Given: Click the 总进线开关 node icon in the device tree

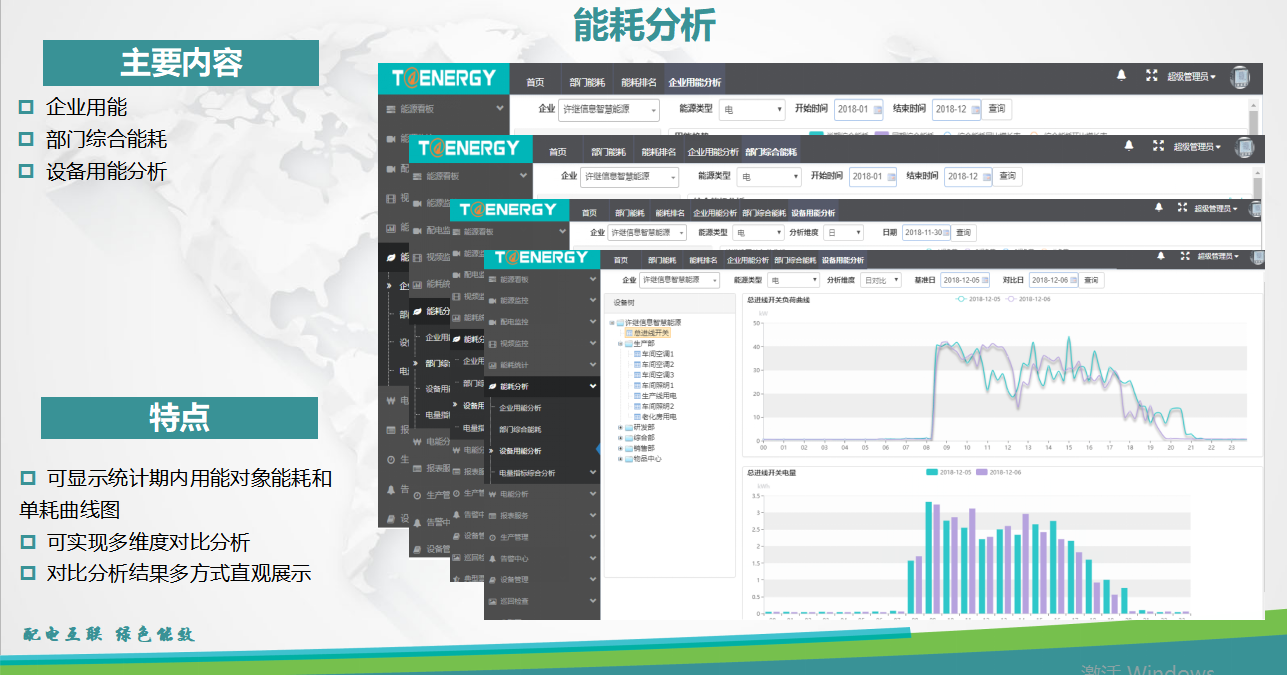Looking at the screenshot, I should [629, 333].
